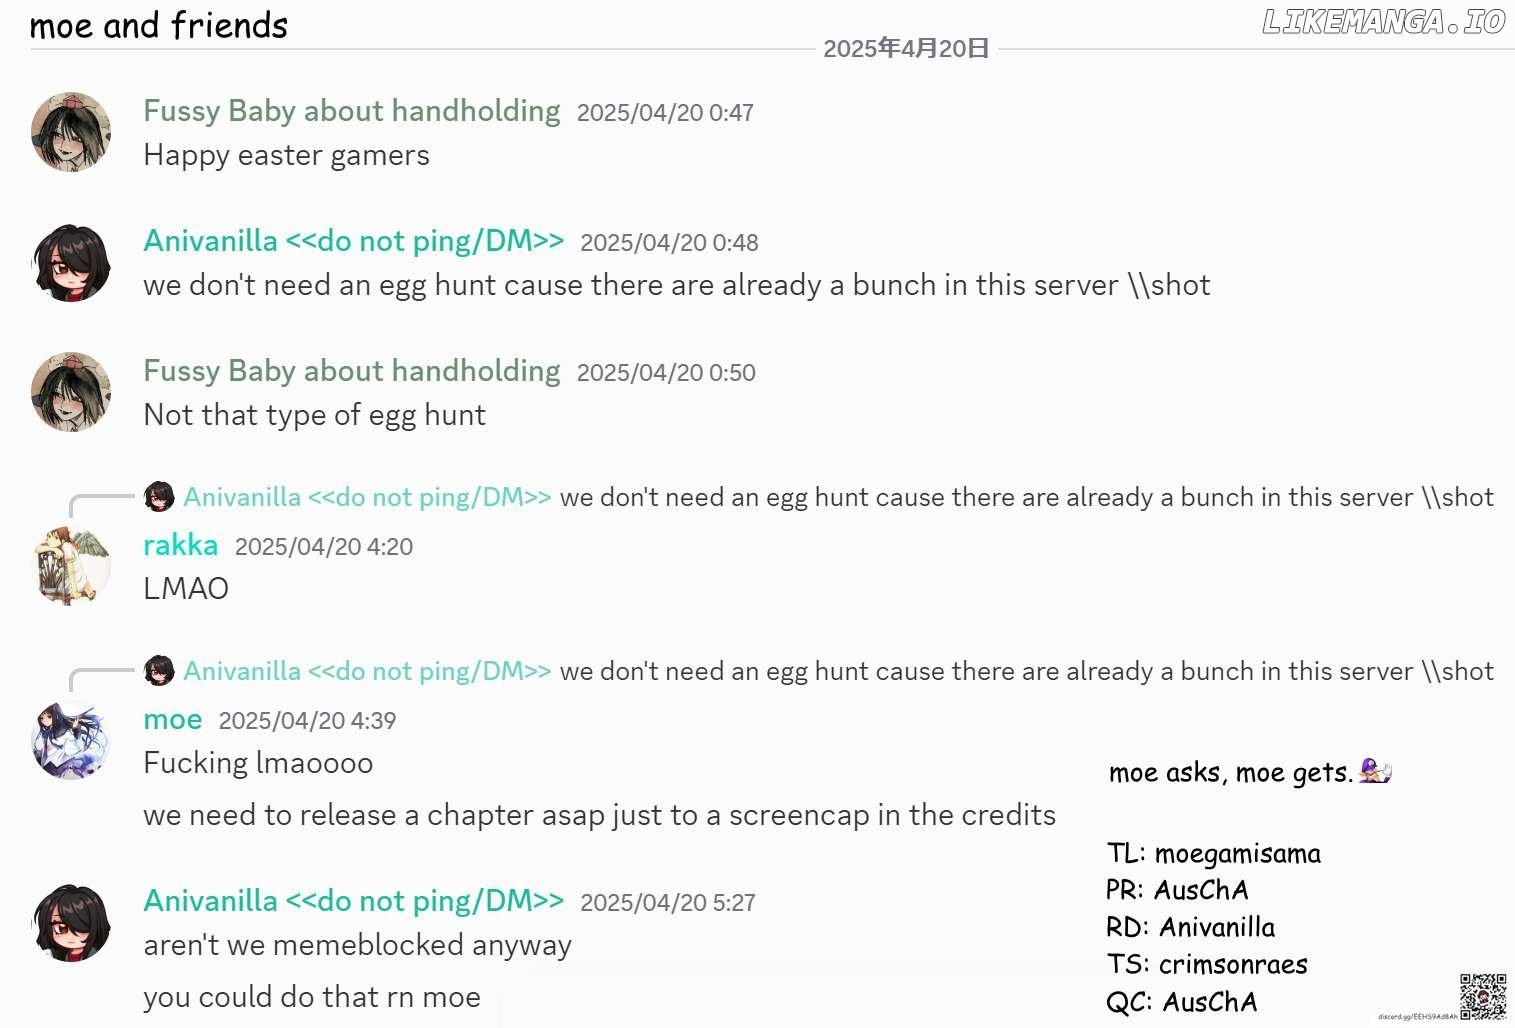
Task: Click the wizard emoji after "moe asks, moe gets."
Action: pos(1375,771)
